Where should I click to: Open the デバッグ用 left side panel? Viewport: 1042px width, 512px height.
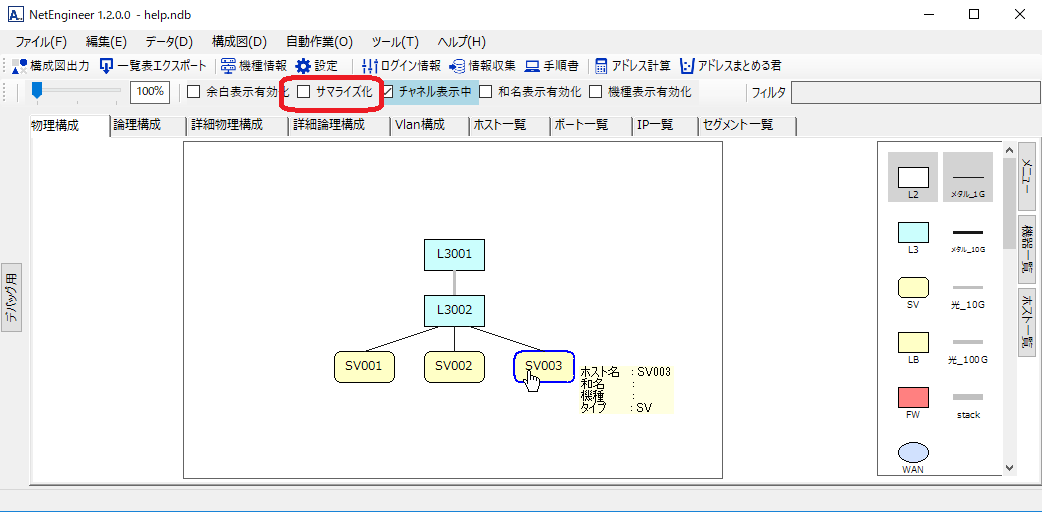pyautogui.click(x=11, y=298)
